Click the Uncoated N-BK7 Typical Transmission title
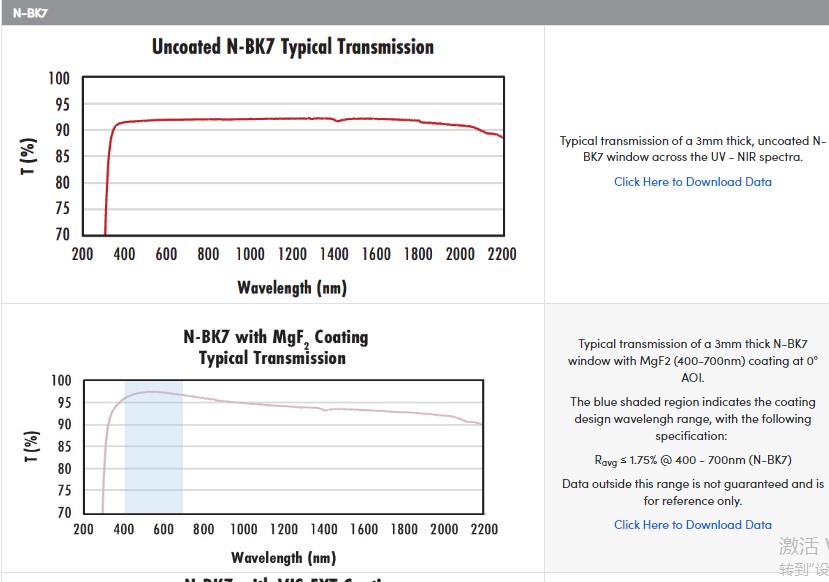The width and height of the screenshot is (829, 582). [293, 47]
